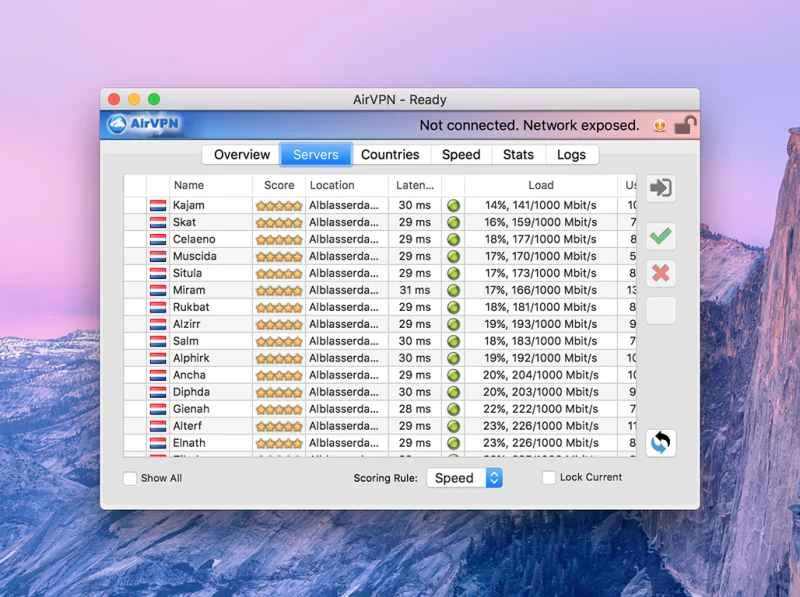Click the unlocked padlock Network Lock icon

682,125
